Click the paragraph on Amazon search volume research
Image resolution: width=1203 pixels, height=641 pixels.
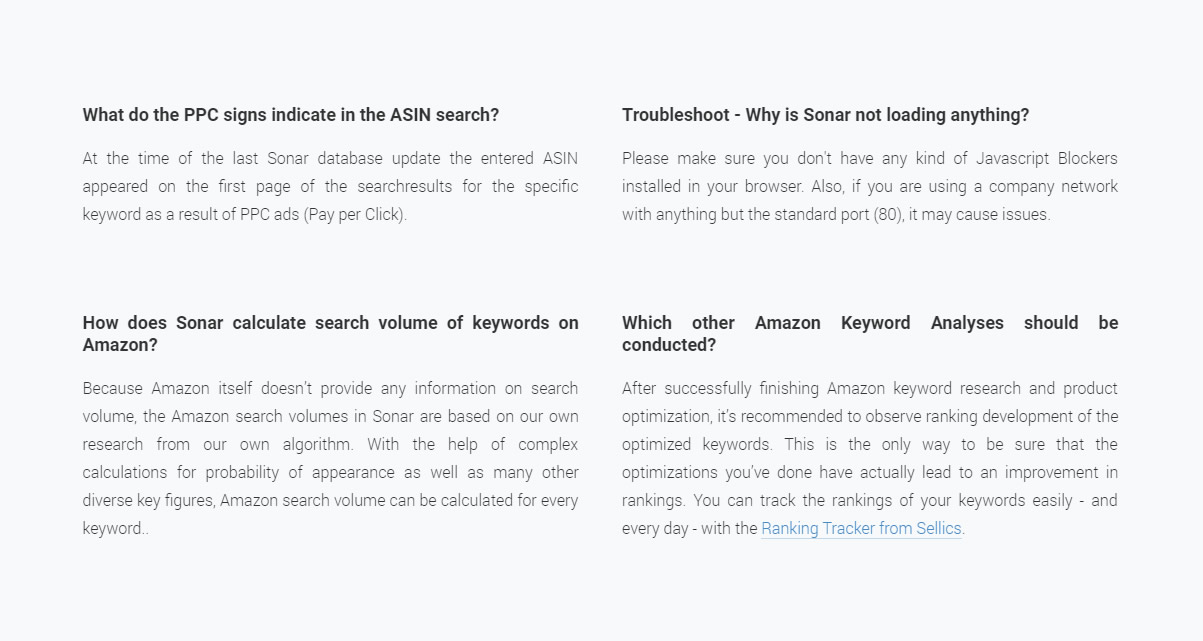(331, 458)
